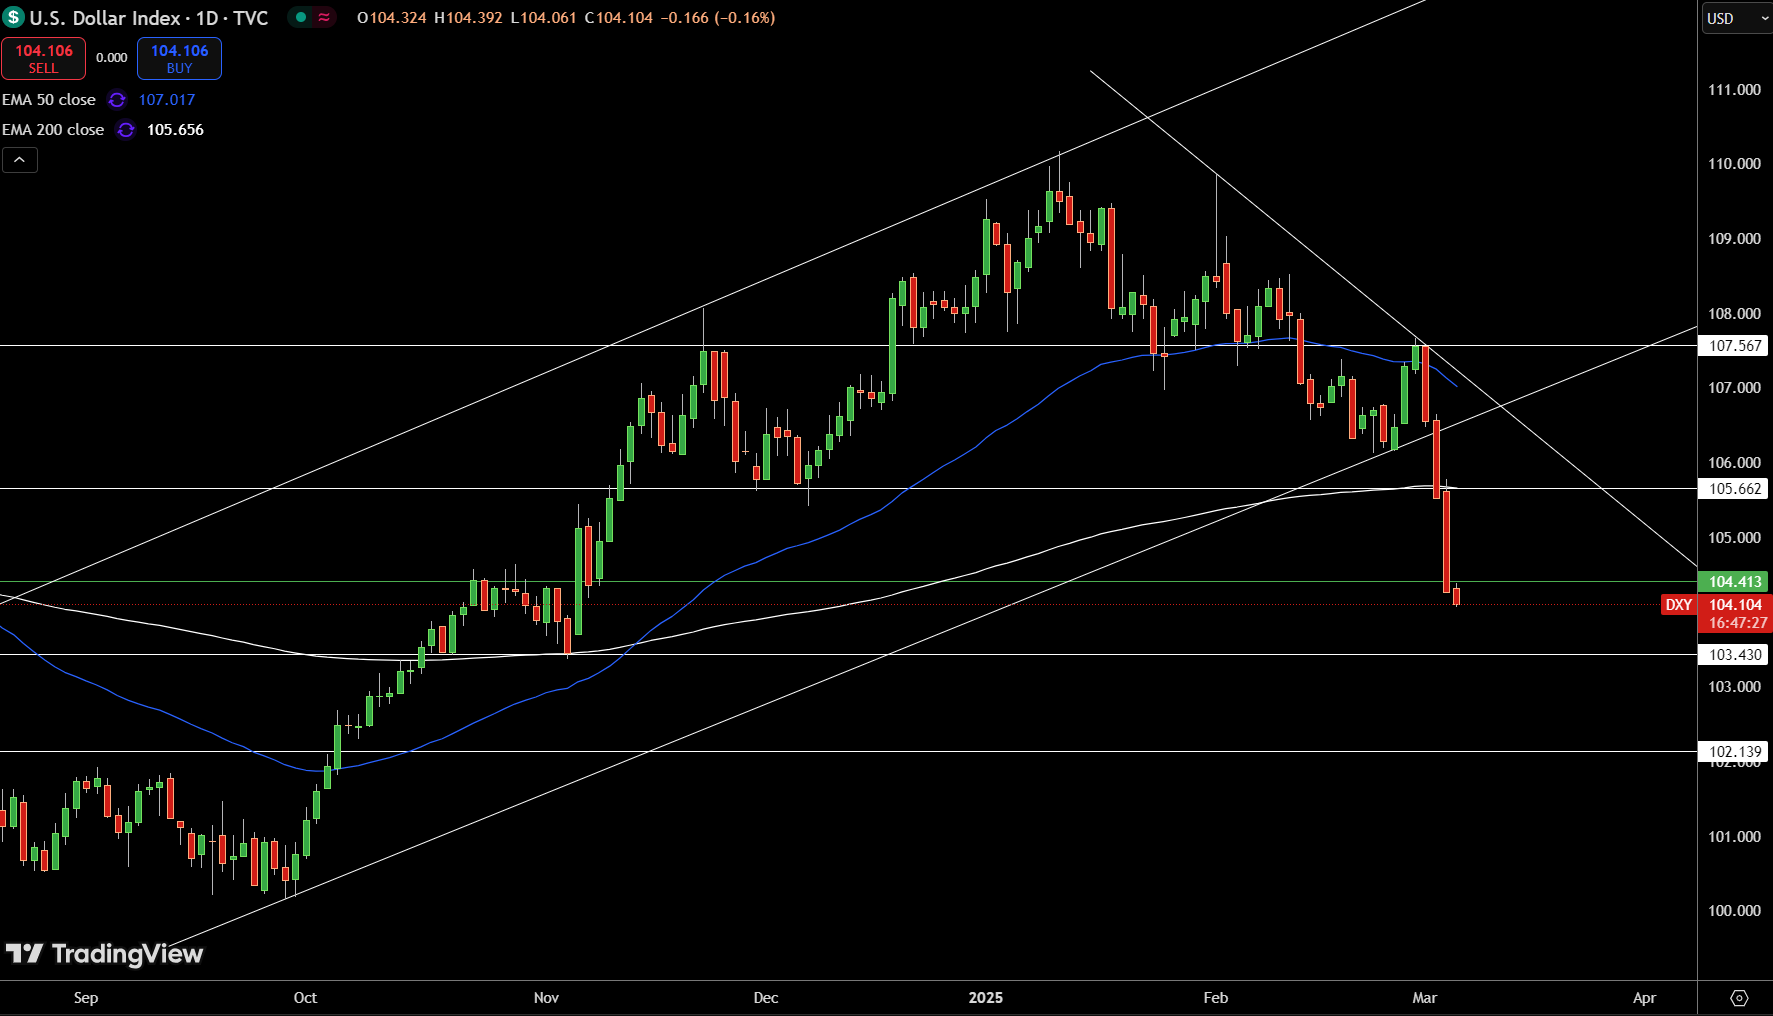
Task: Open the USD currency dropdown
Action: click(1737, 18)
